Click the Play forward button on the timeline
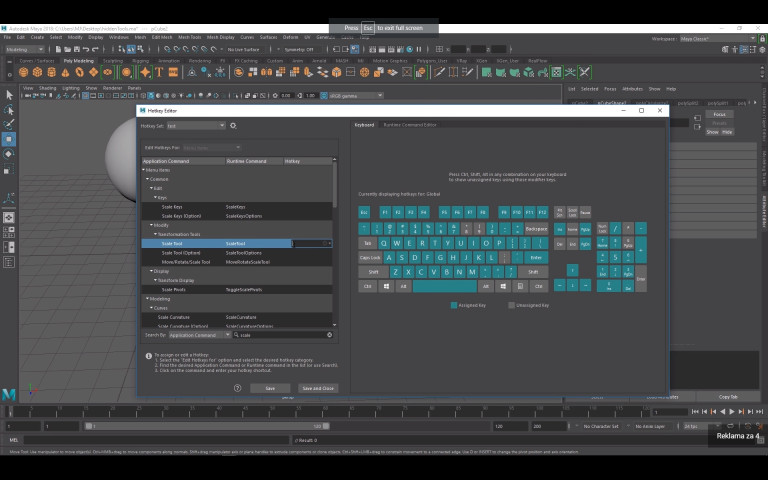This screenshot has width=768, height=480. point(732,412)
